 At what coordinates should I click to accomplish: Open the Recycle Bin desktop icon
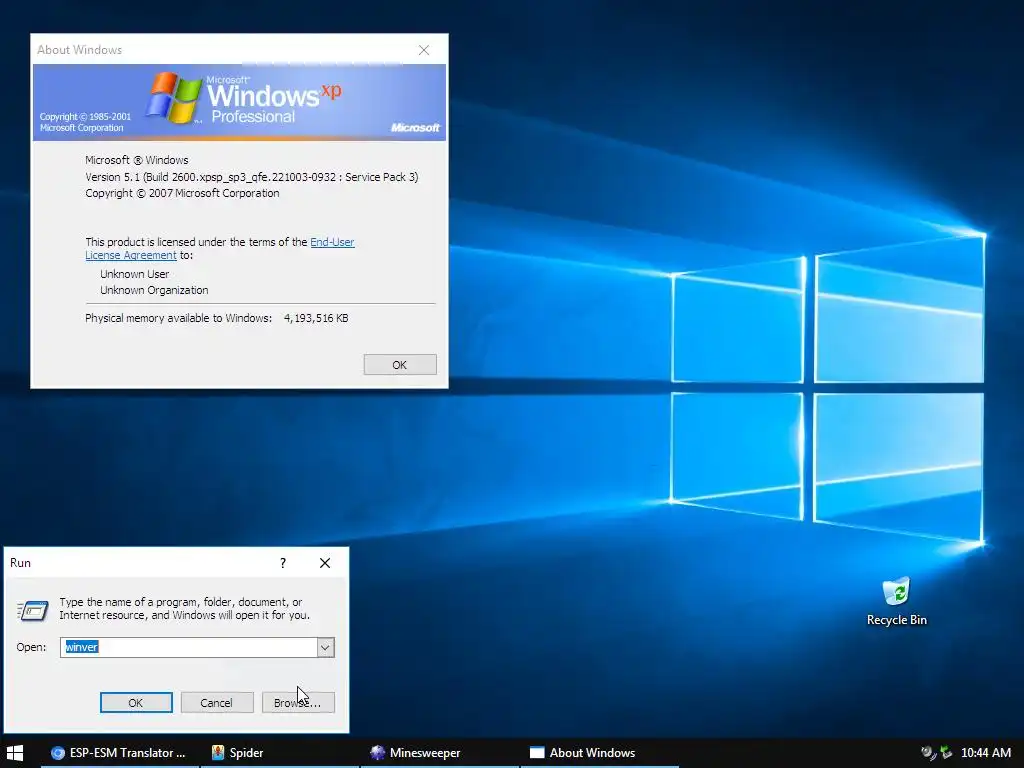point(896,601)
